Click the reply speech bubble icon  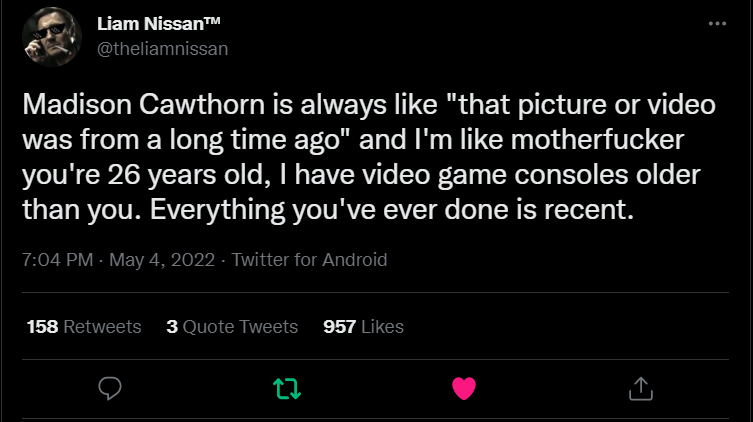[110, 388]
